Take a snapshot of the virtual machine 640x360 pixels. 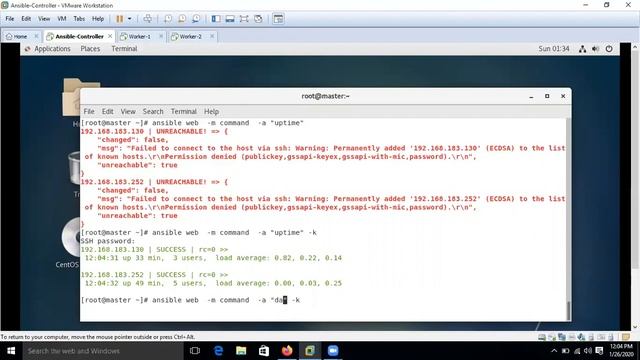168,19
